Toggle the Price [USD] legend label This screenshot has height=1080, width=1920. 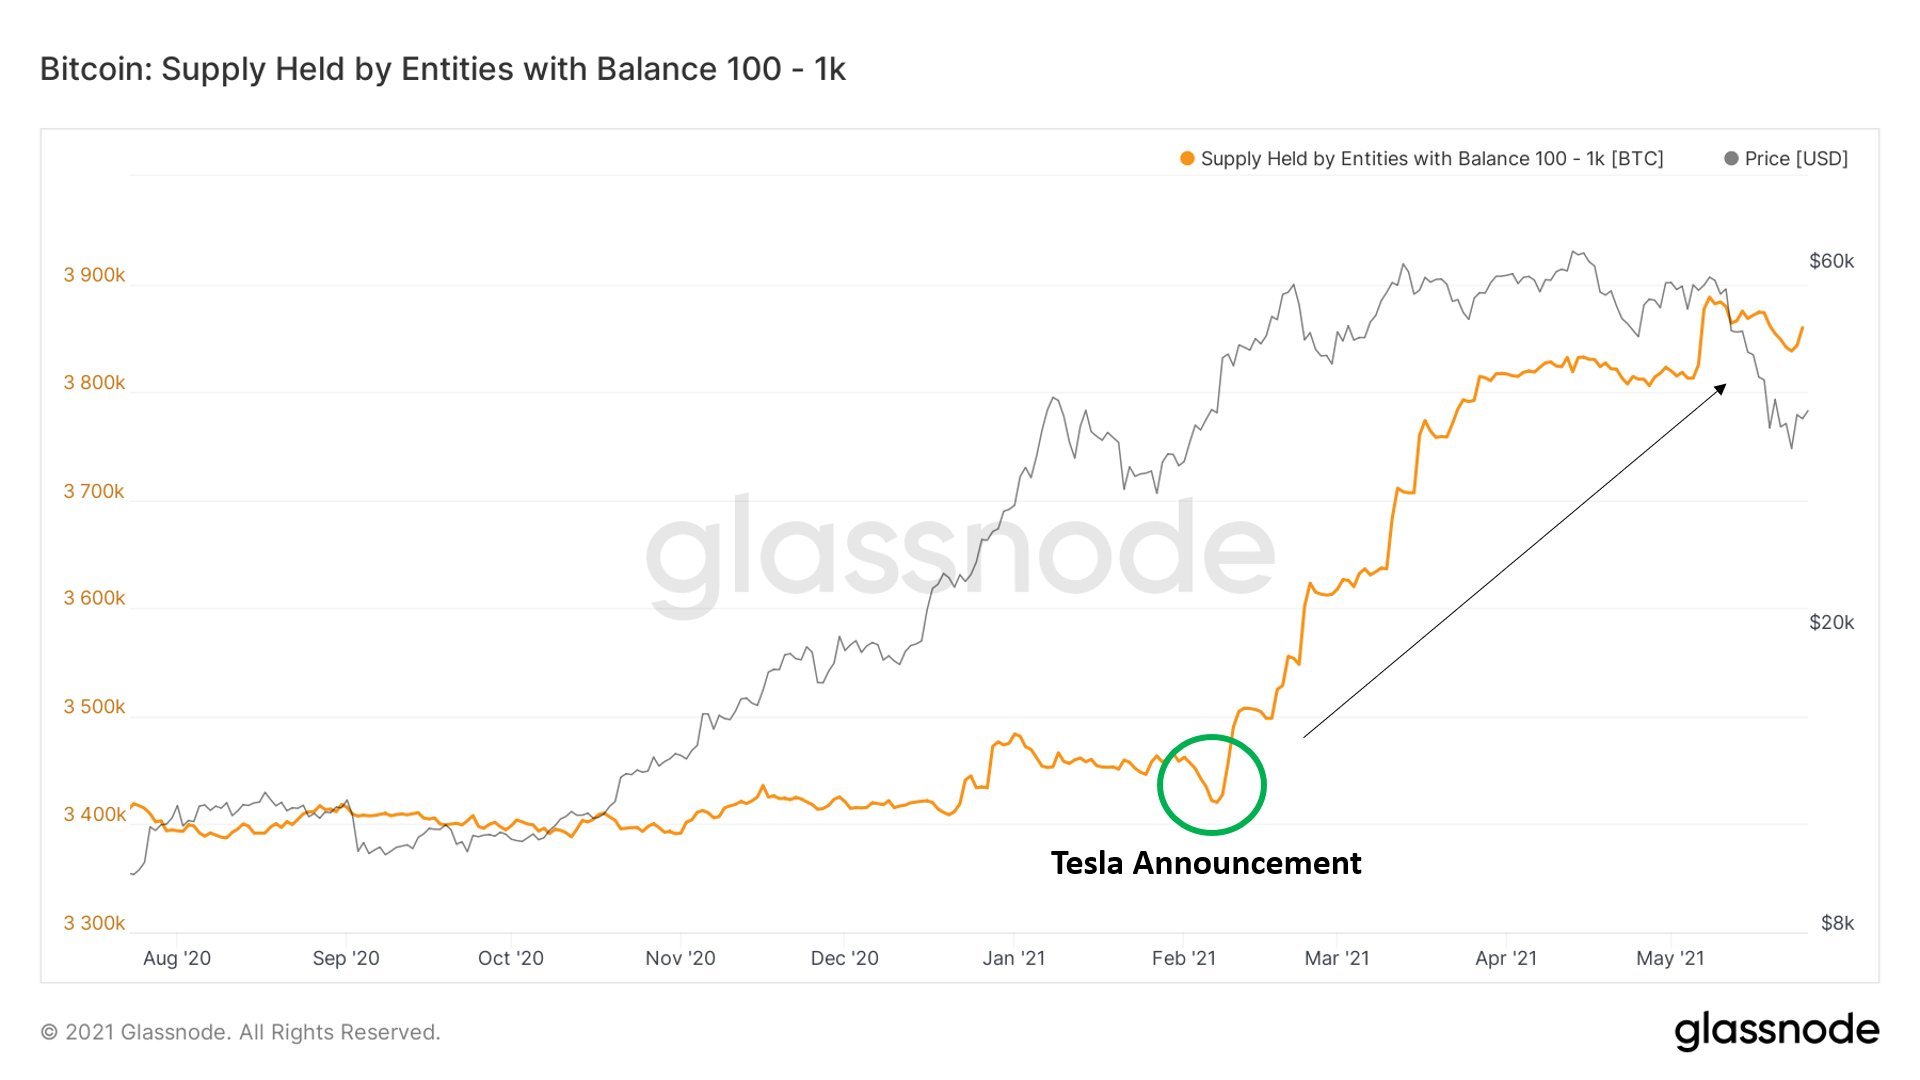click(1796, 159)
